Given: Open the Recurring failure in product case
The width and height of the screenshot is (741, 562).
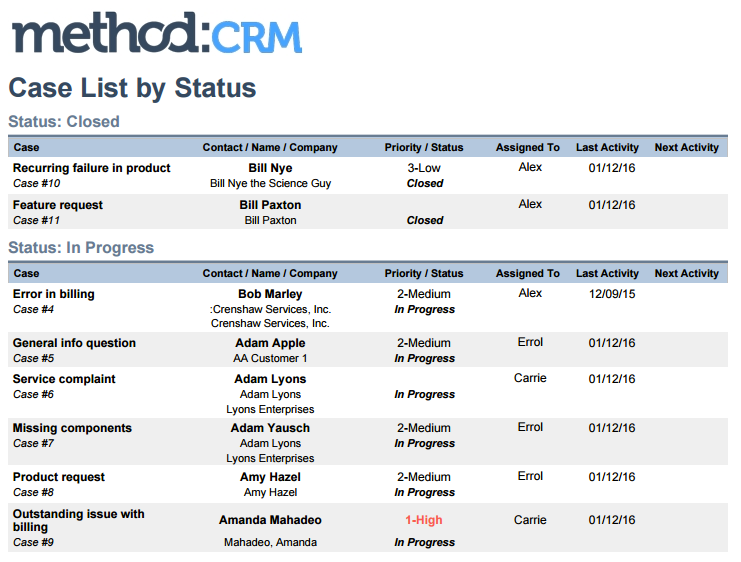Looking at the screenshot, I should point(91,168).
